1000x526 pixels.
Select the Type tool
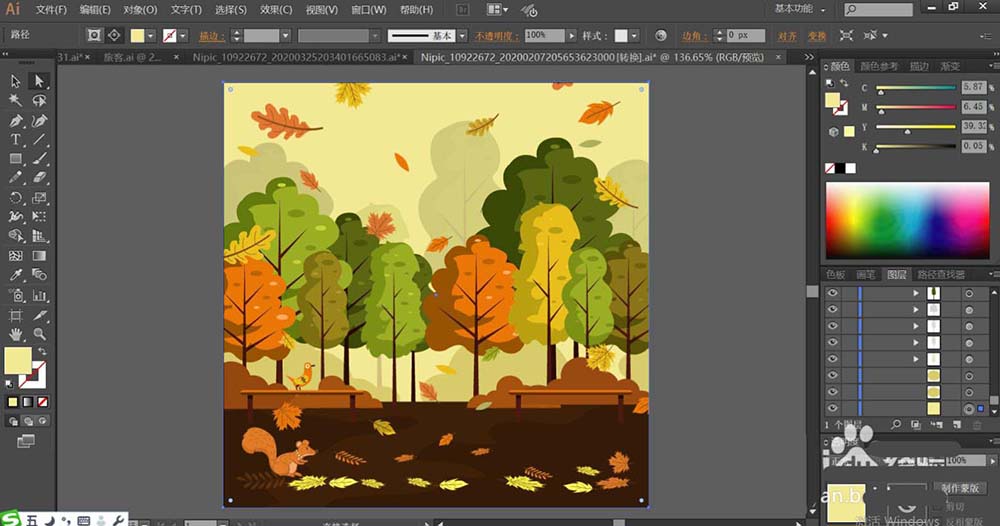coord(16,140)
